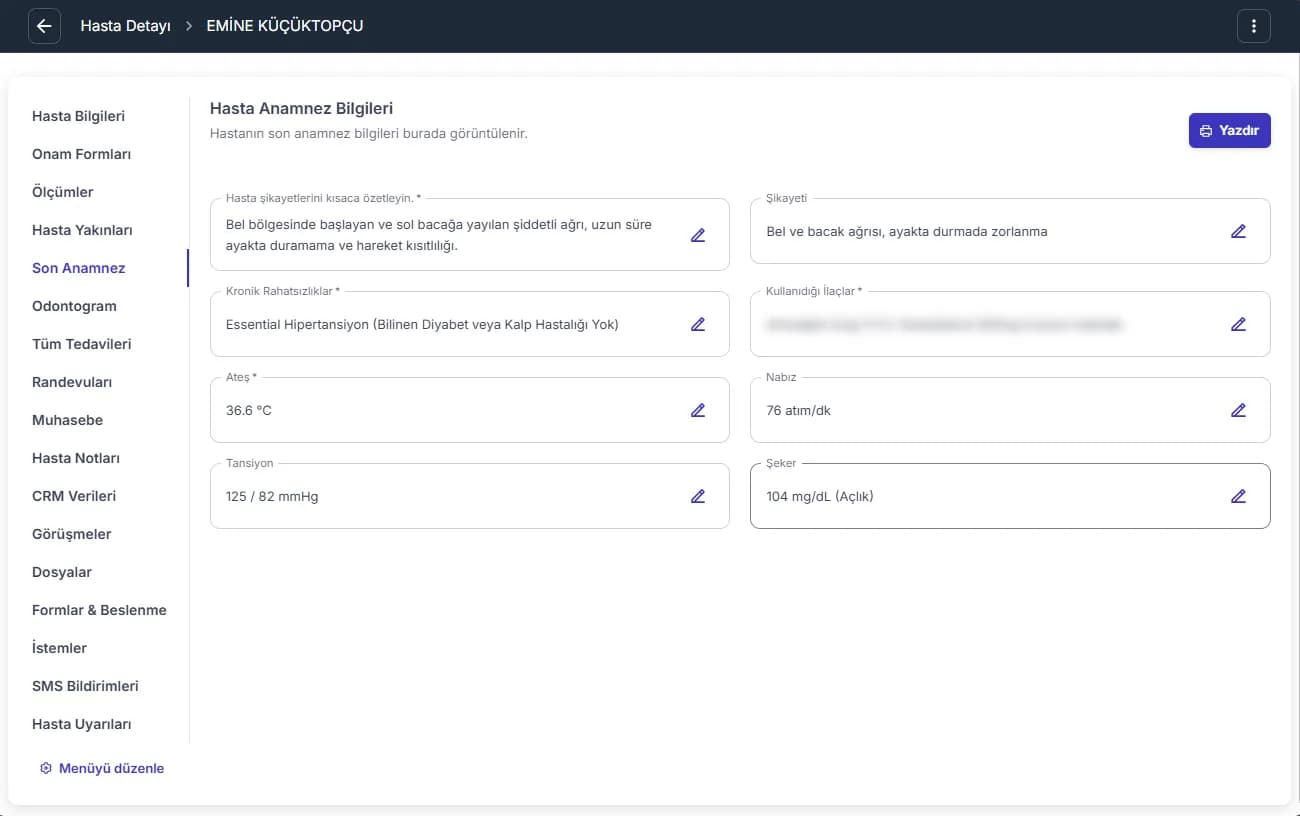Select the Son Anamnez menu item
The width and height of the screenshot is (1300, 816).
[79, 268]
